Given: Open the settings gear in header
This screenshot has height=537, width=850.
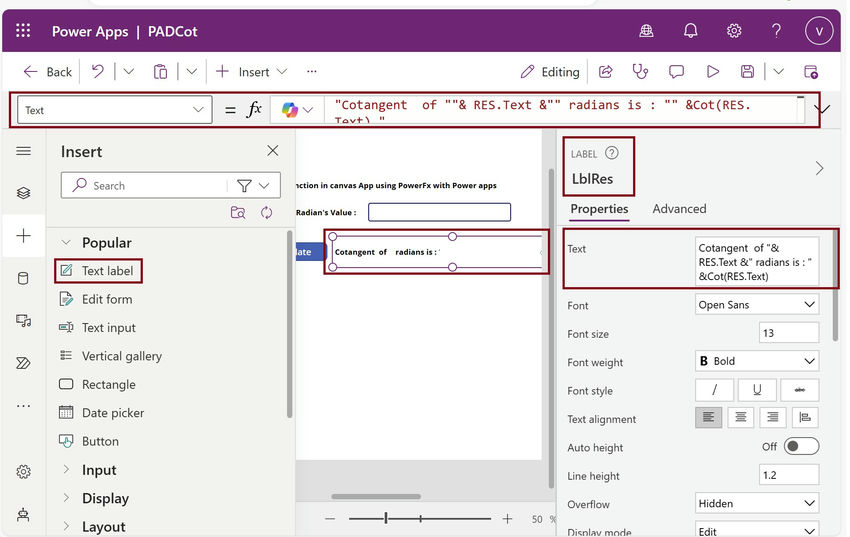Looking at the screenshot, I should pos(733,31).
